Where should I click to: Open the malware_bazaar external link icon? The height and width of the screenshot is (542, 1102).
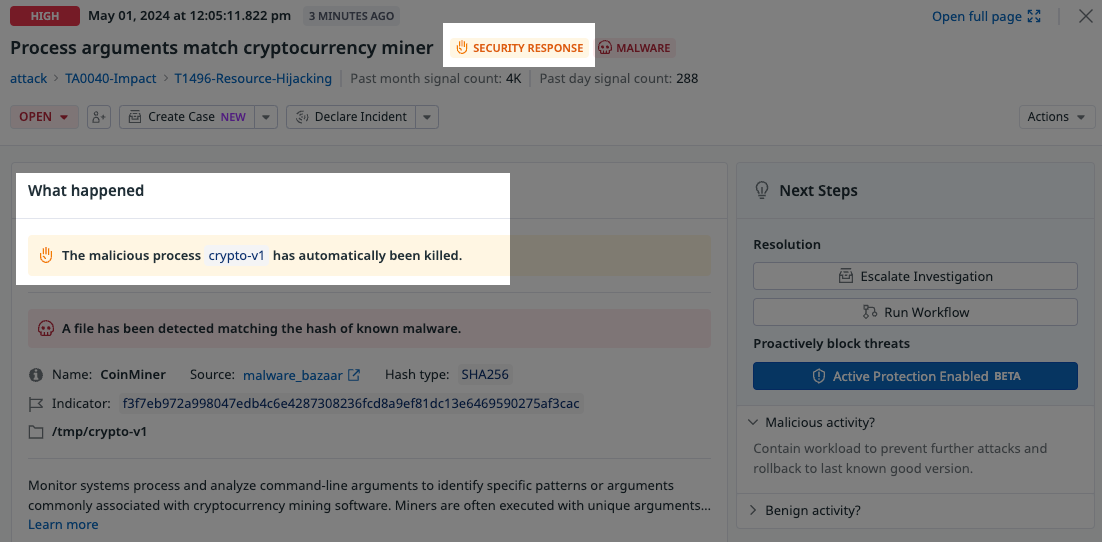coord(354,375)
